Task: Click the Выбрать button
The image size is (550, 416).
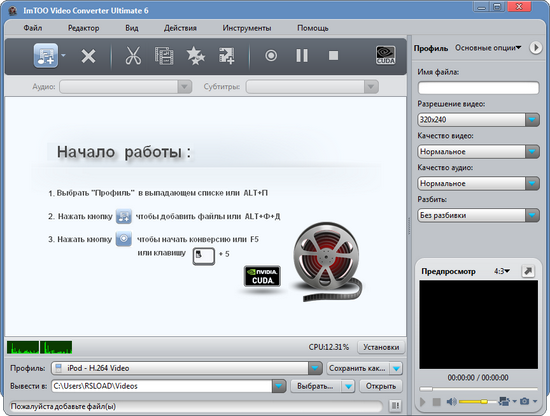Action: click(315, 386)
